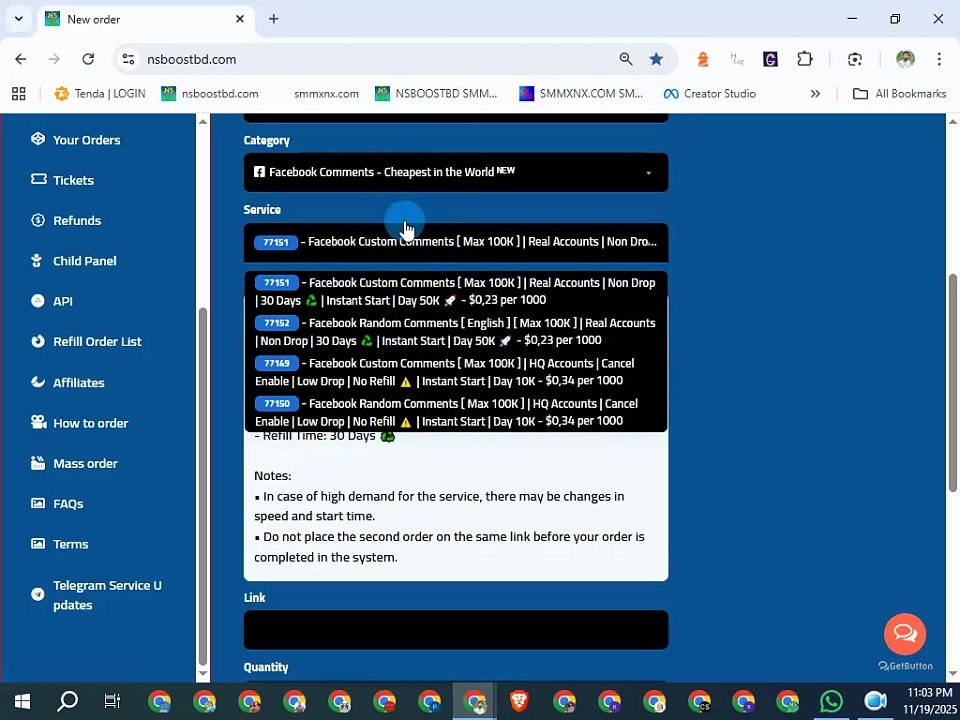Image resolution: width=960 pixels, height=720 pixels.
Task: Click the Link input field
Action: tap(456, 629)
